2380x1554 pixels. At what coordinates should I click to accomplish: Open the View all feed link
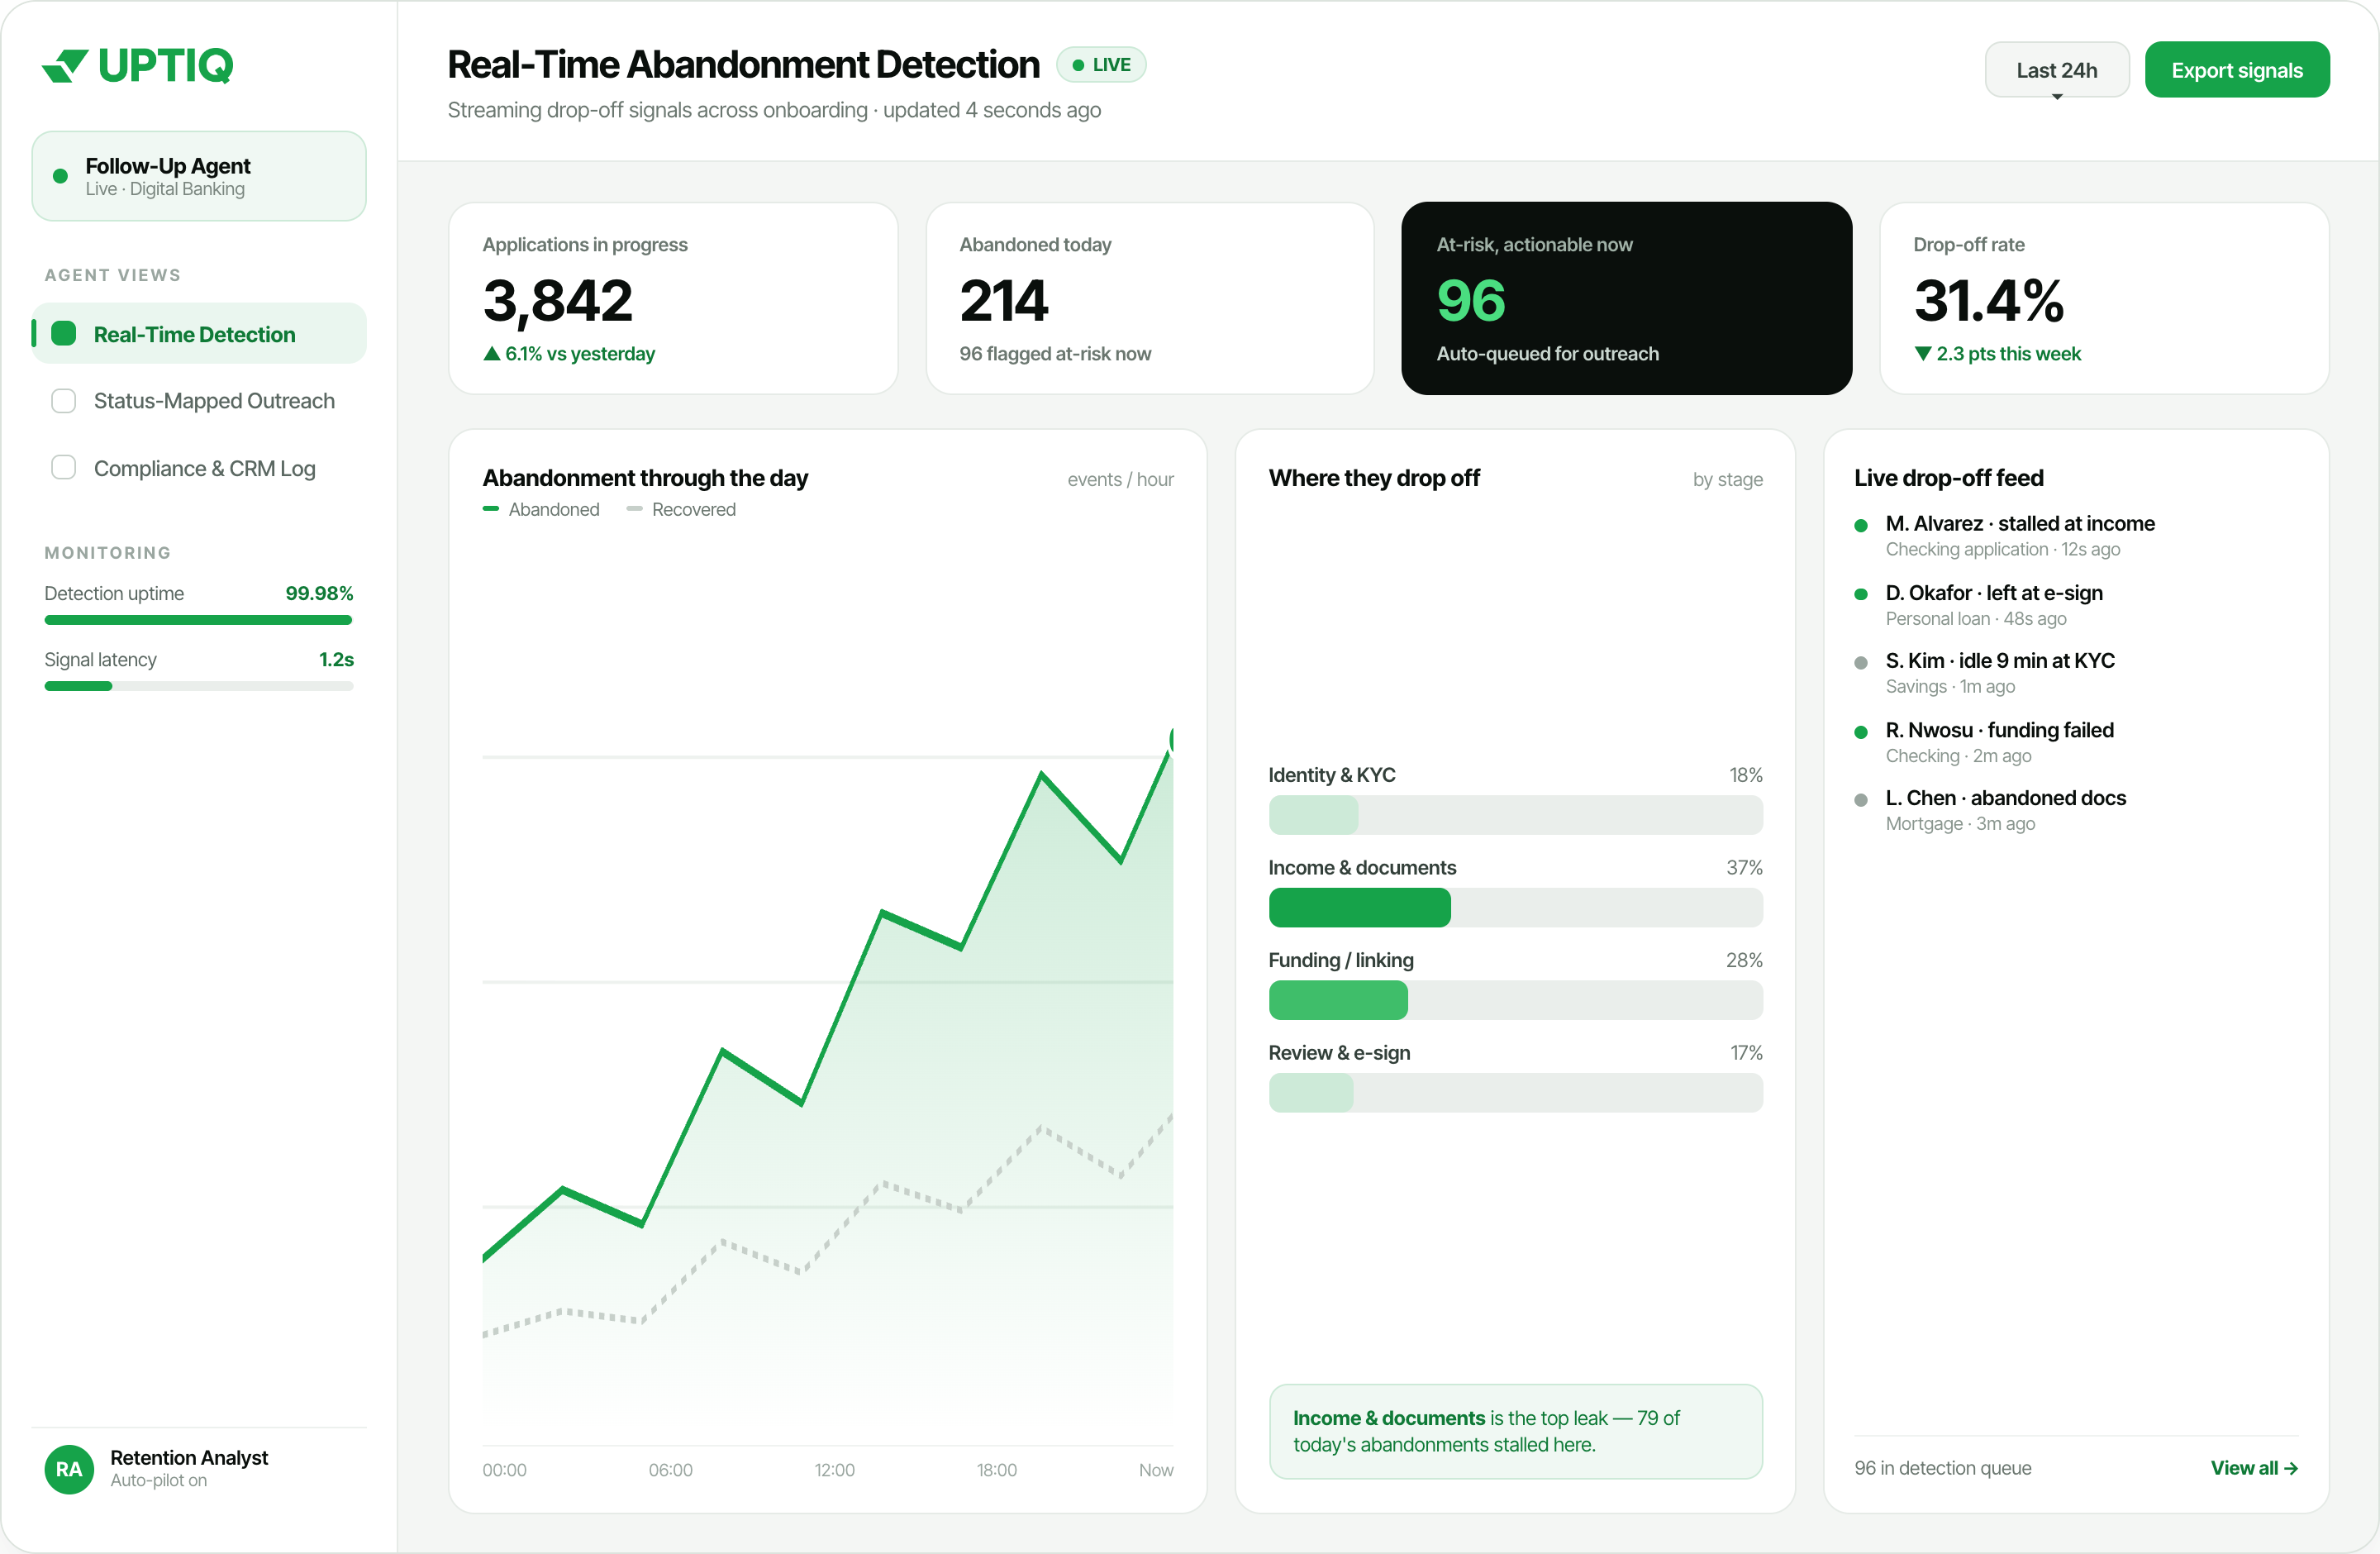click(x=2254, y=1468)
